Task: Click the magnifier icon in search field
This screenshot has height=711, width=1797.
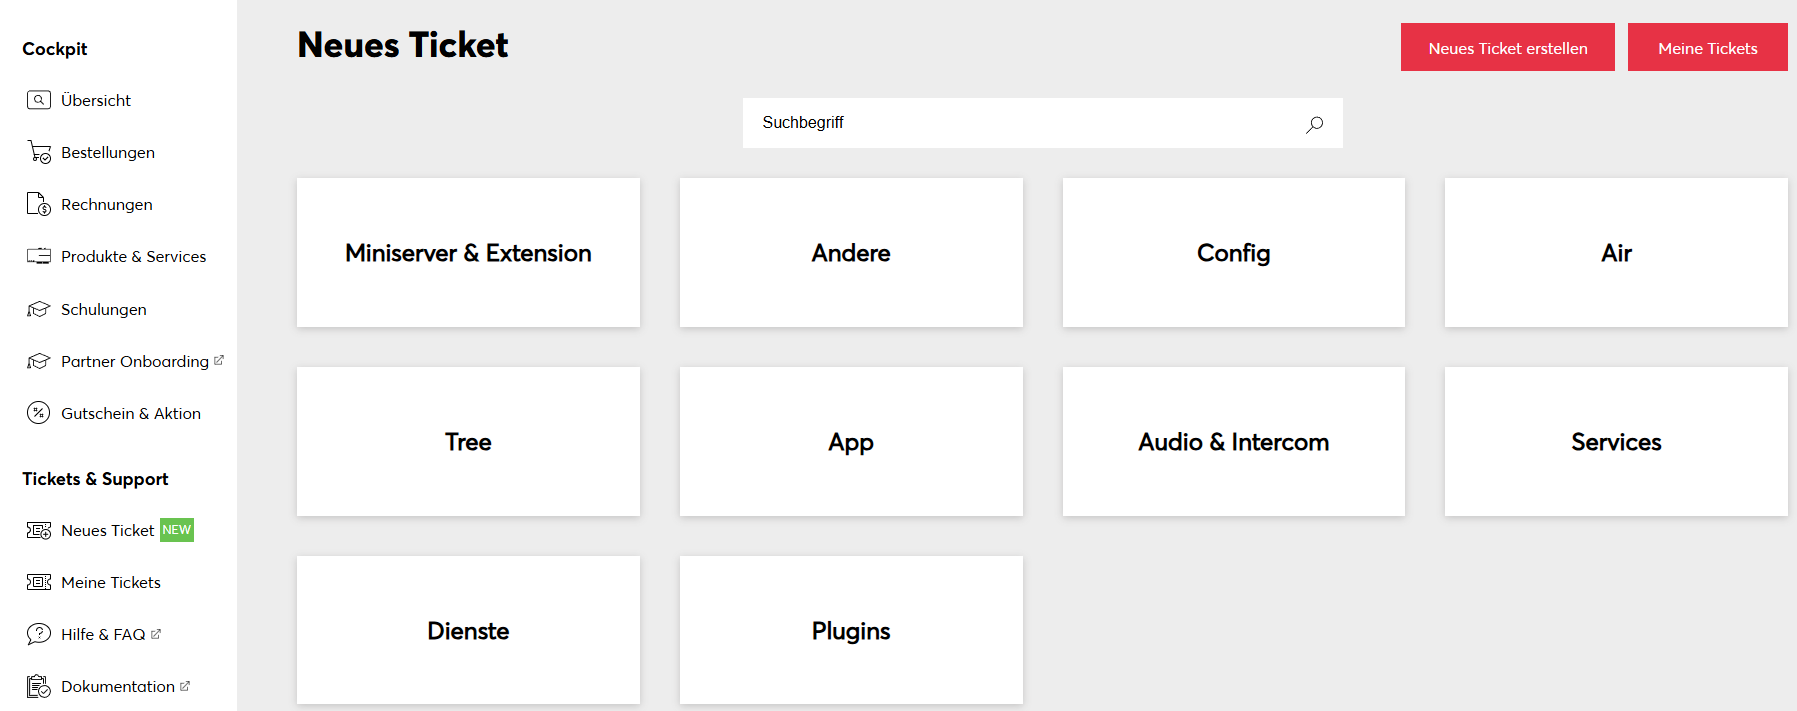Action: pyautogui.click(x=1314, y=124)
